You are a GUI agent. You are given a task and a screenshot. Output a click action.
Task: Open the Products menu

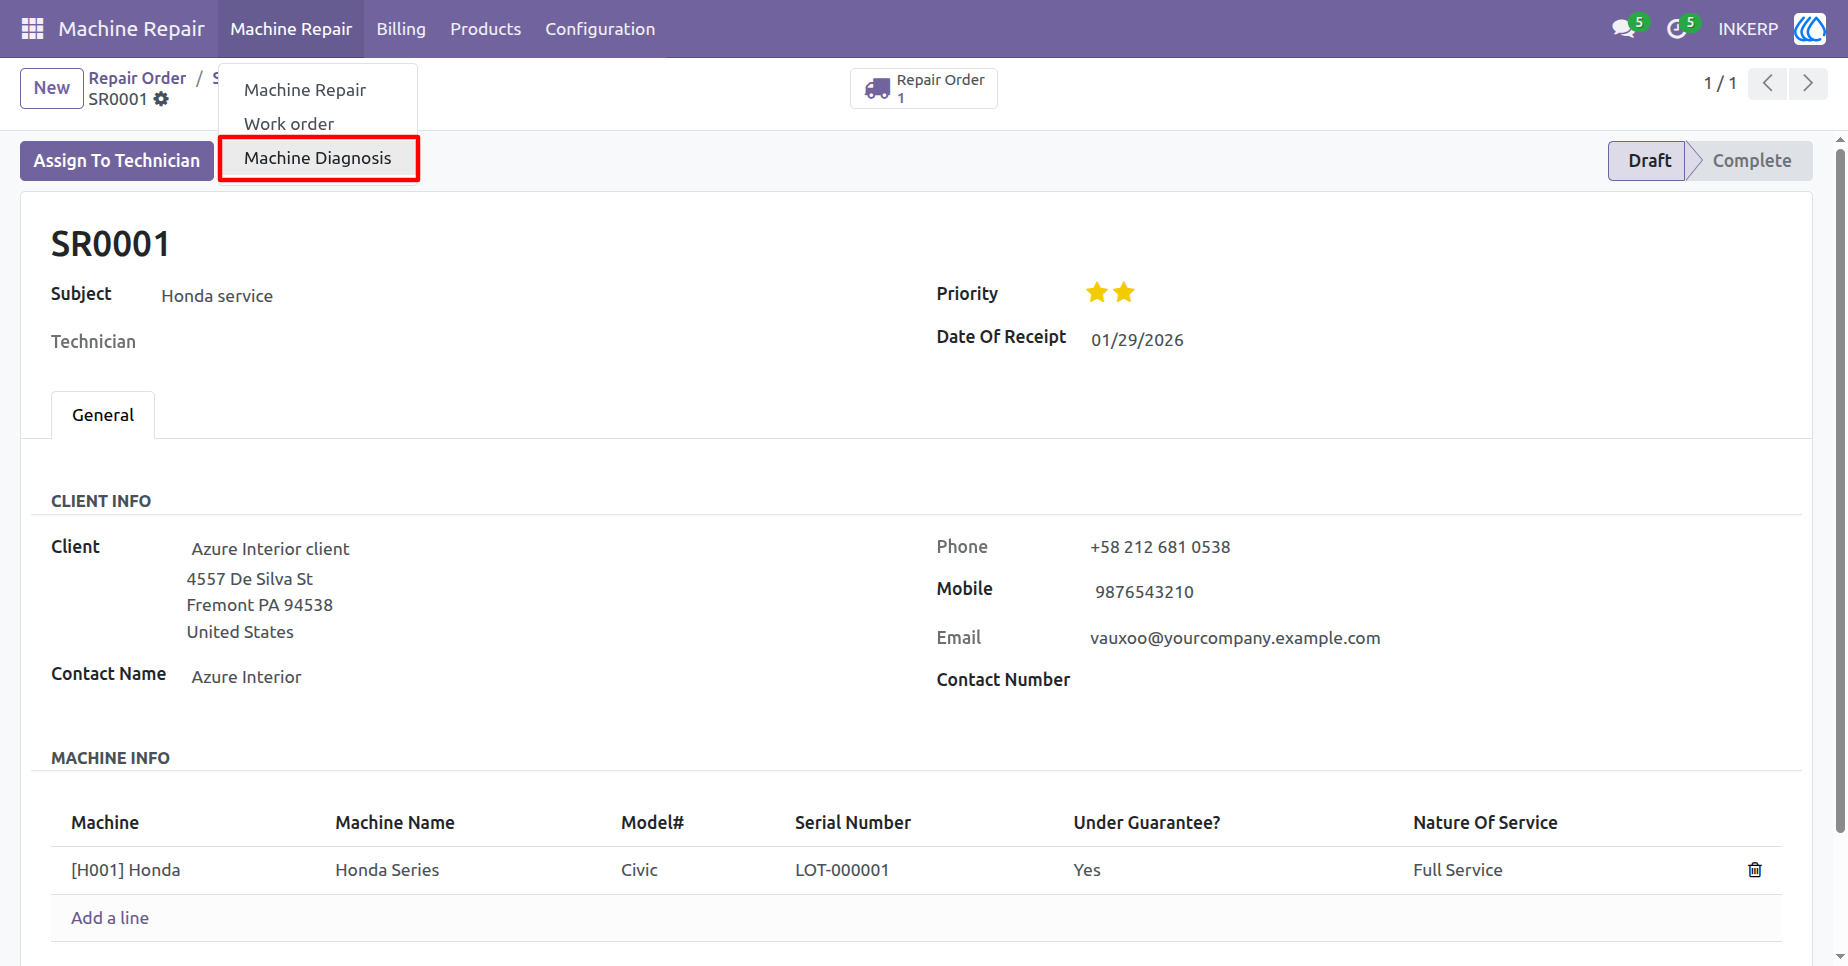pyautogui.click(x=485, y=29)
